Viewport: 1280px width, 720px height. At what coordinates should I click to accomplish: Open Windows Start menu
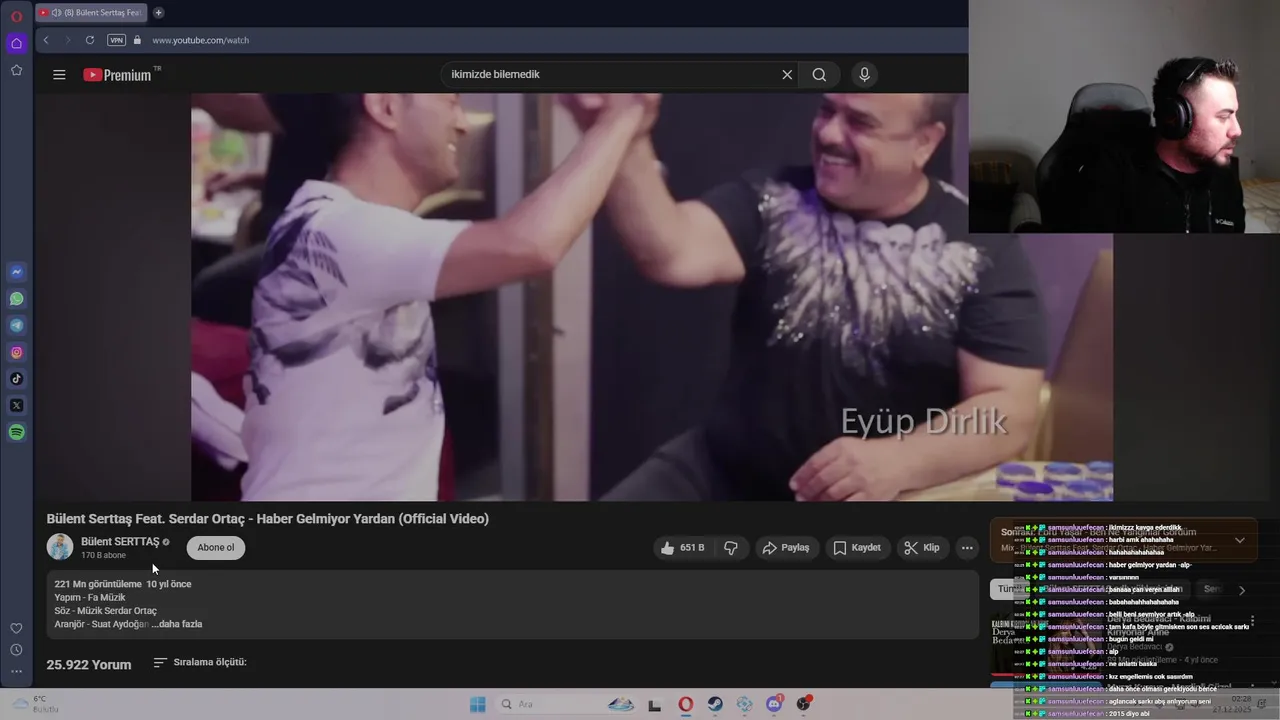coord(478,704)
